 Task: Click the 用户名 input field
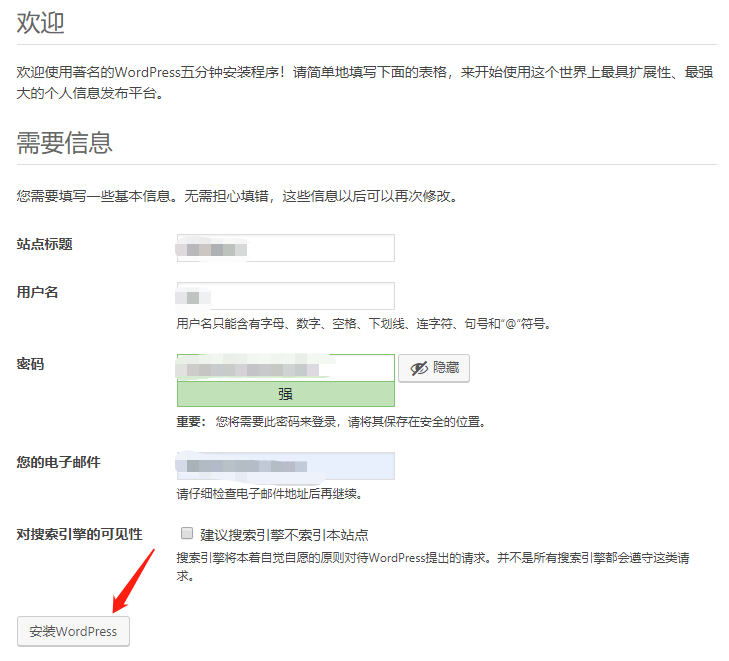coord(285,296)
